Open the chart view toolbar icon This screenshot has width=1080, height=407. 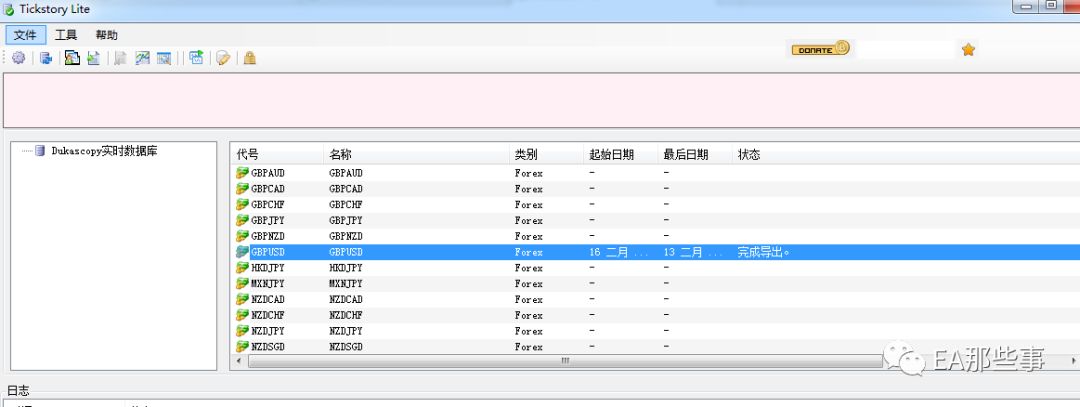tap(143, 58)
